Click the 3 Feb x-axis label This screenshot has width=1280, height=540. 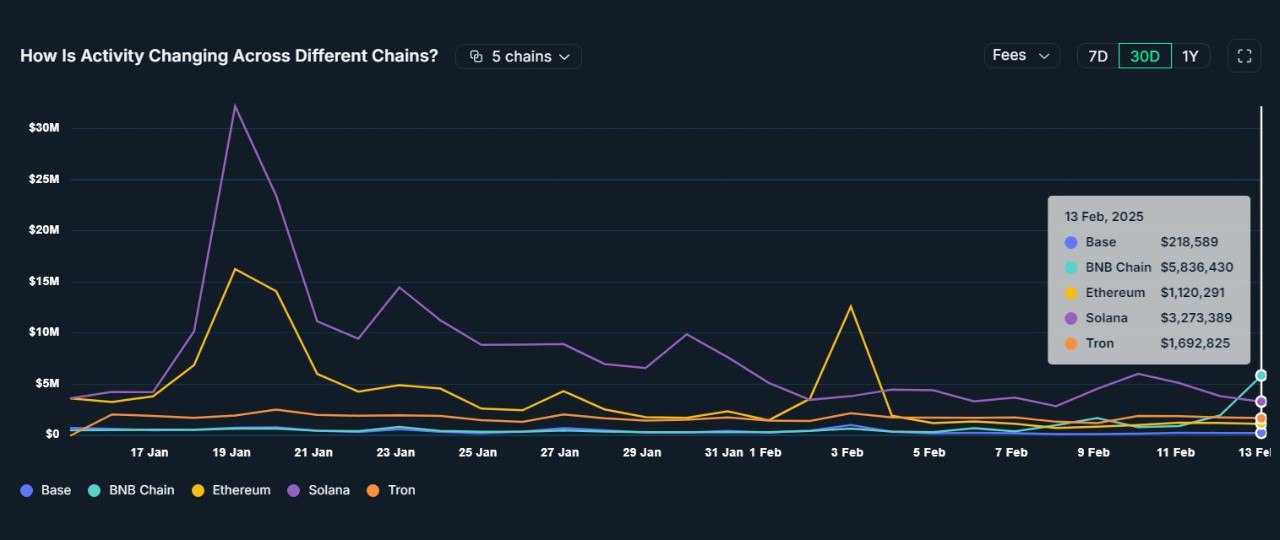tap(846, 453)
